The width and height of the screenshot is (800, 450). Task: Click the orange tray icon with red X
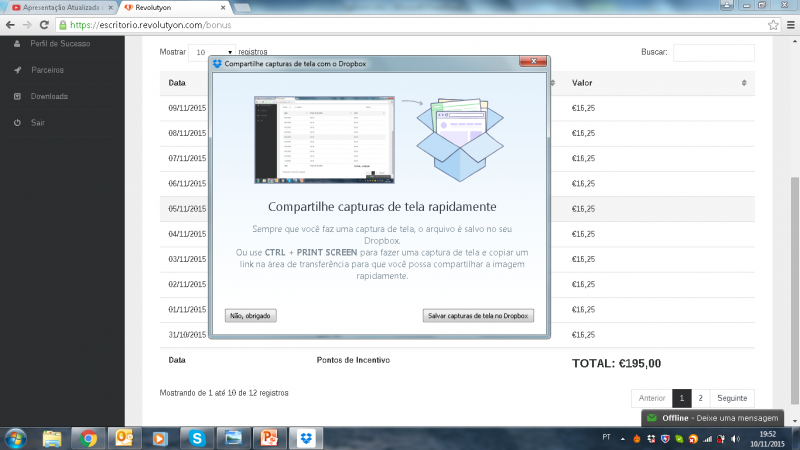[693, 439]
